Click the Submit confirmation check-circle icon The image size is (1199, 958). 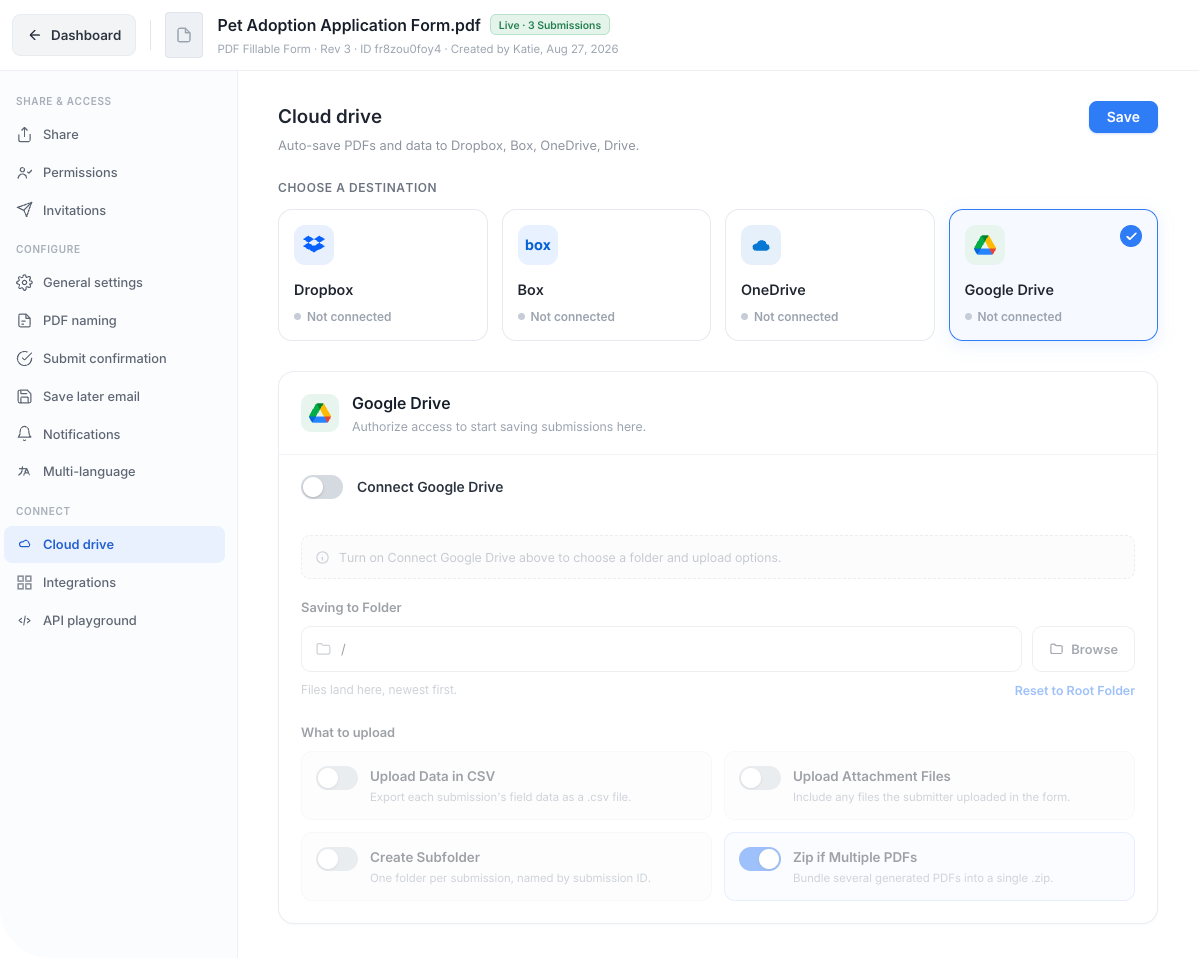[24, 359]
